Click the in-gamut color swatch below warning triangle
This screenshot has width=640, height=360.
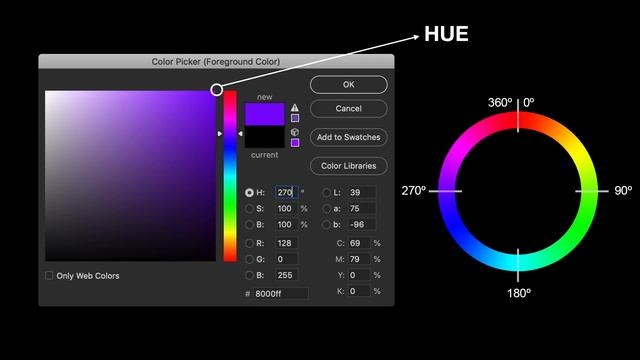(x=295, y=118)
